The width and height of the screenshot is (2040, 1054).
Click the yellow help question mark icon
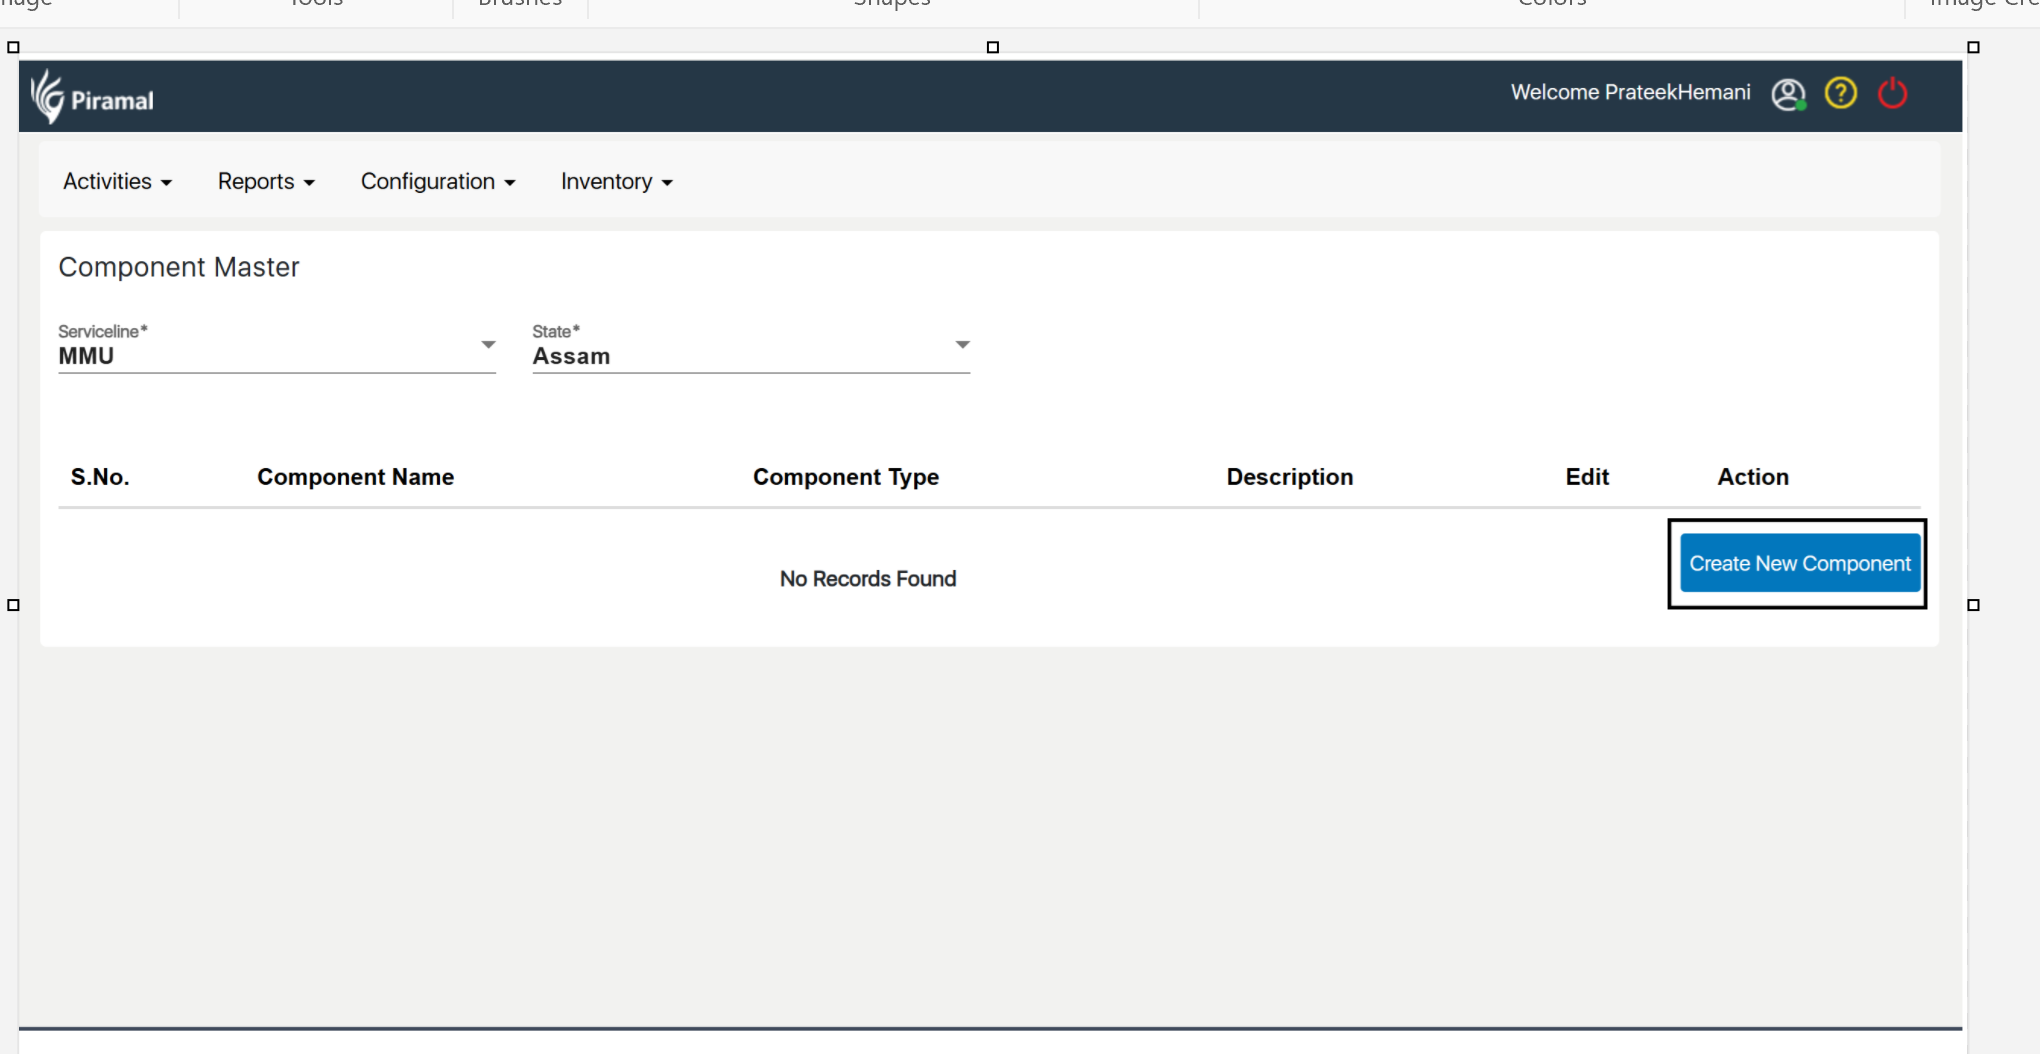1841,93
